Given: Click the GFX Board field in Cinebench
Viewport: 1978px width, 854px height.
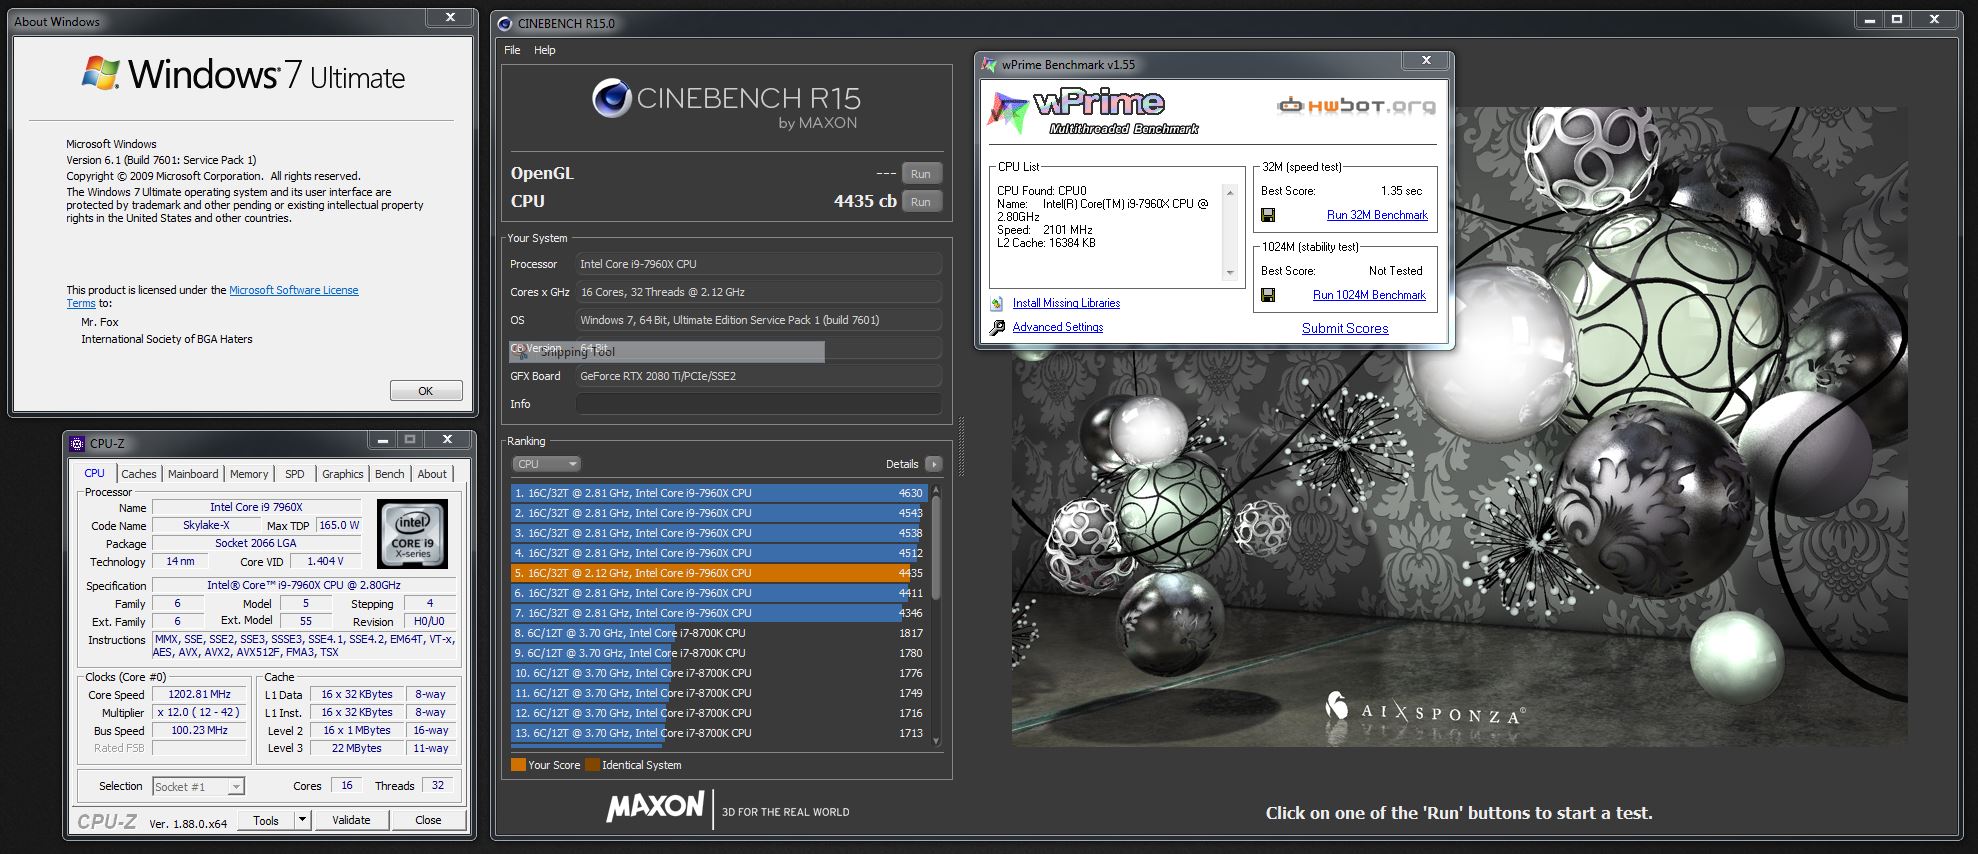Looking at the screenshot, I should 758,376.
